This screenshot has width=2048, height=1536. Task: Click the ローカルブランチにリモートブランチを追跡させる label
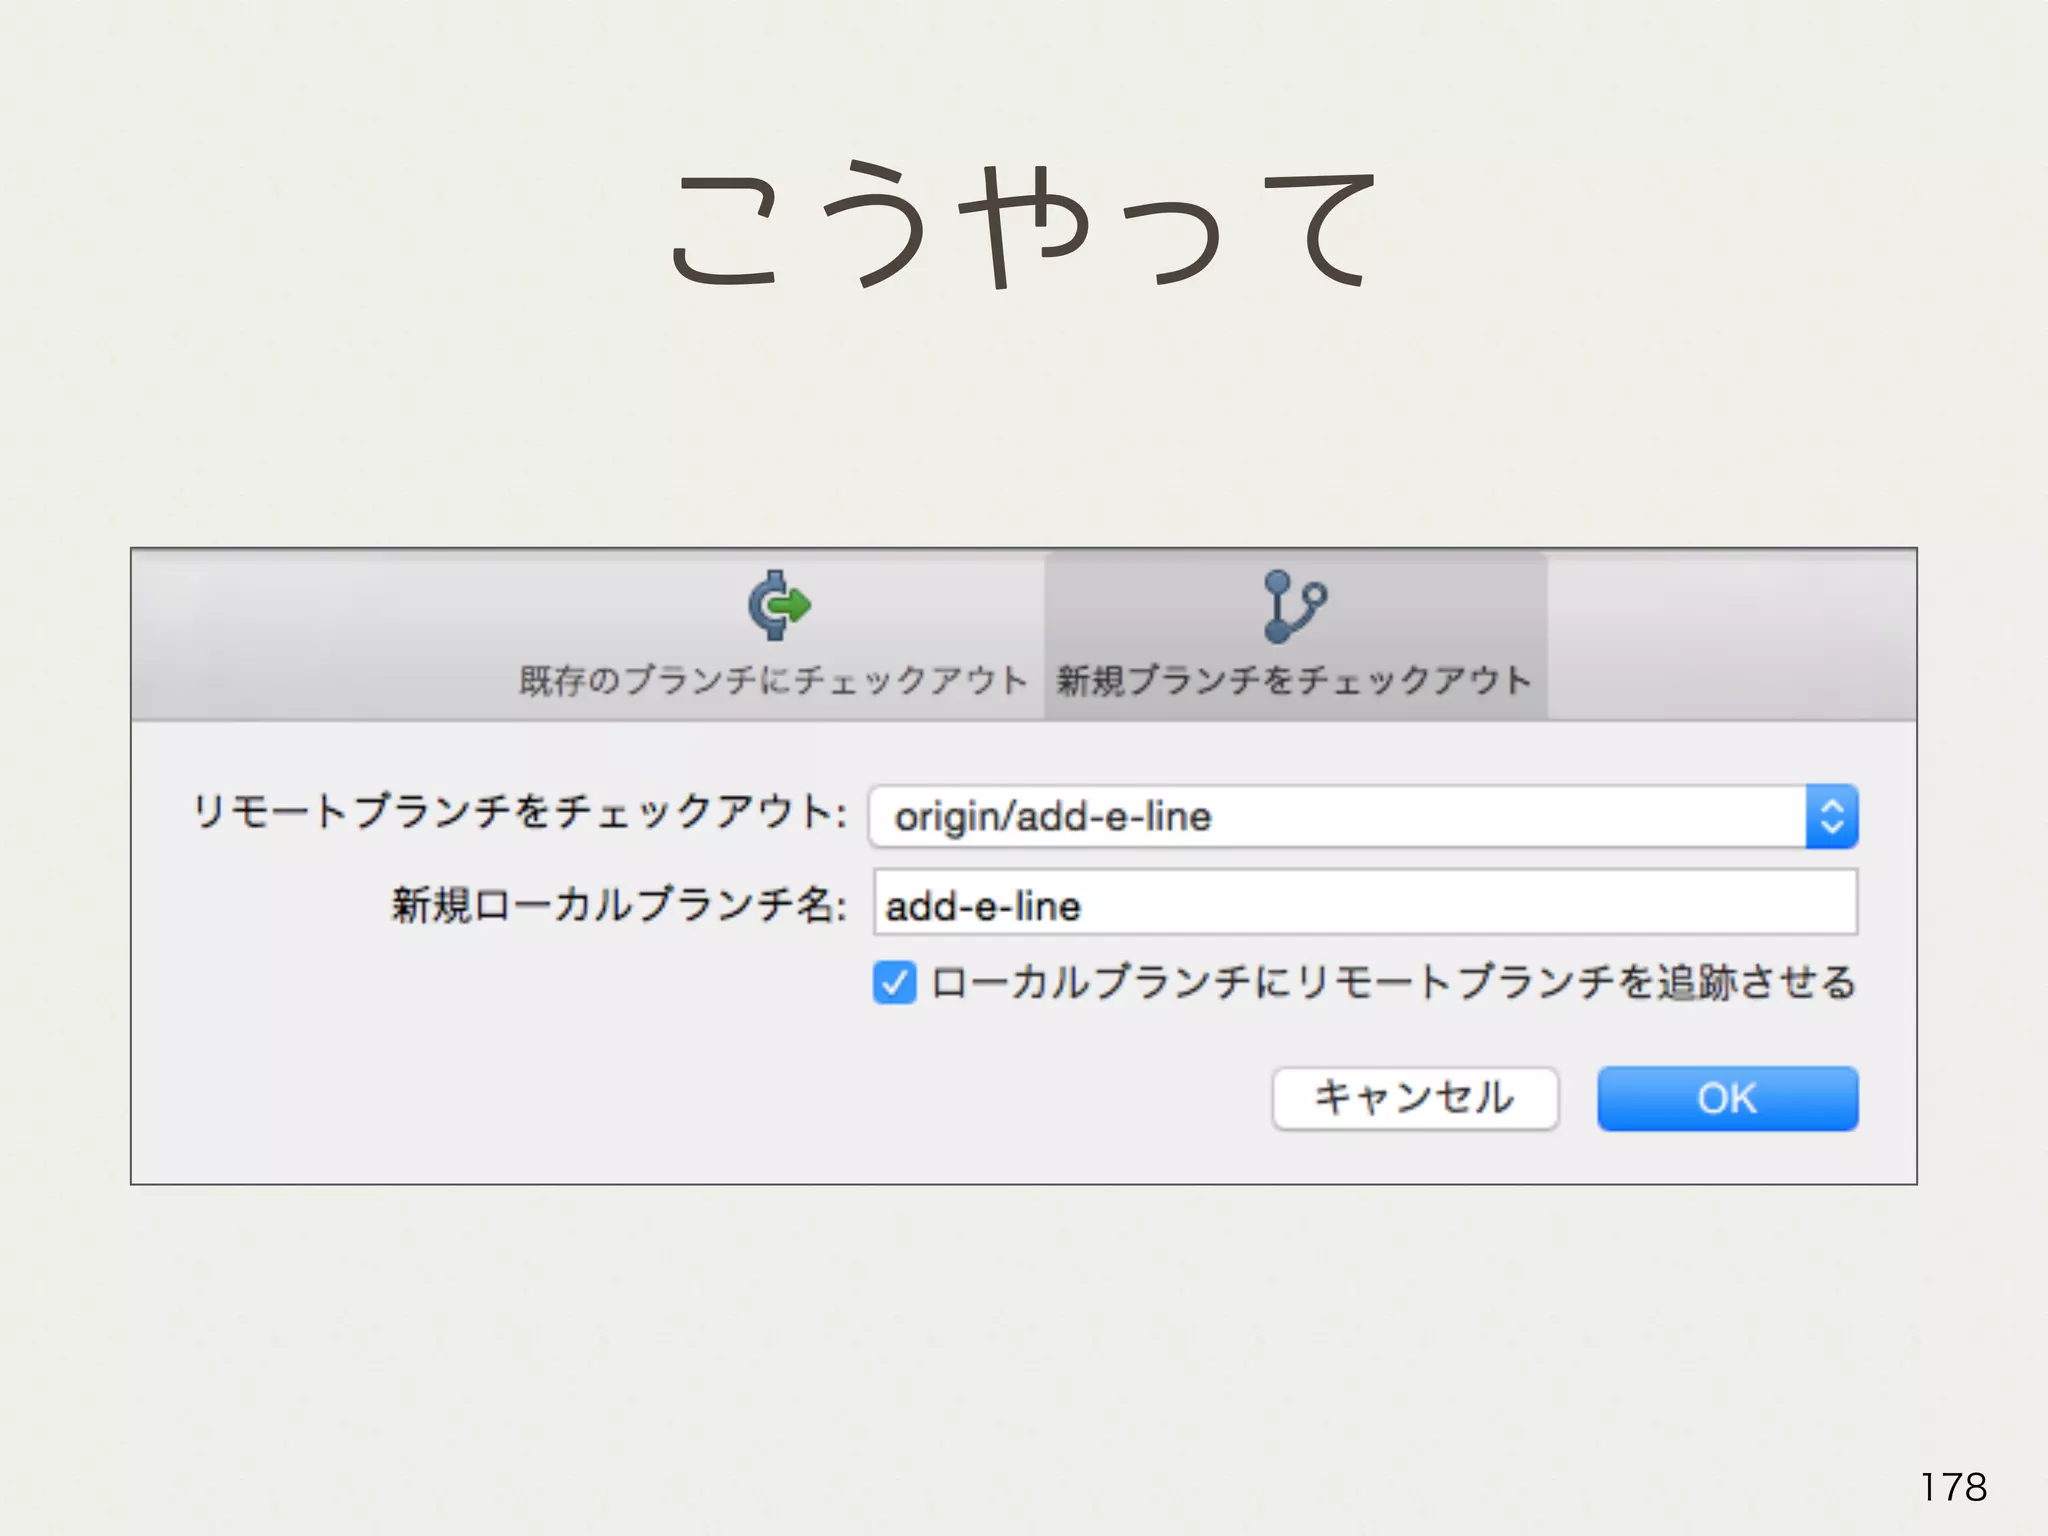pos(1392,983)
